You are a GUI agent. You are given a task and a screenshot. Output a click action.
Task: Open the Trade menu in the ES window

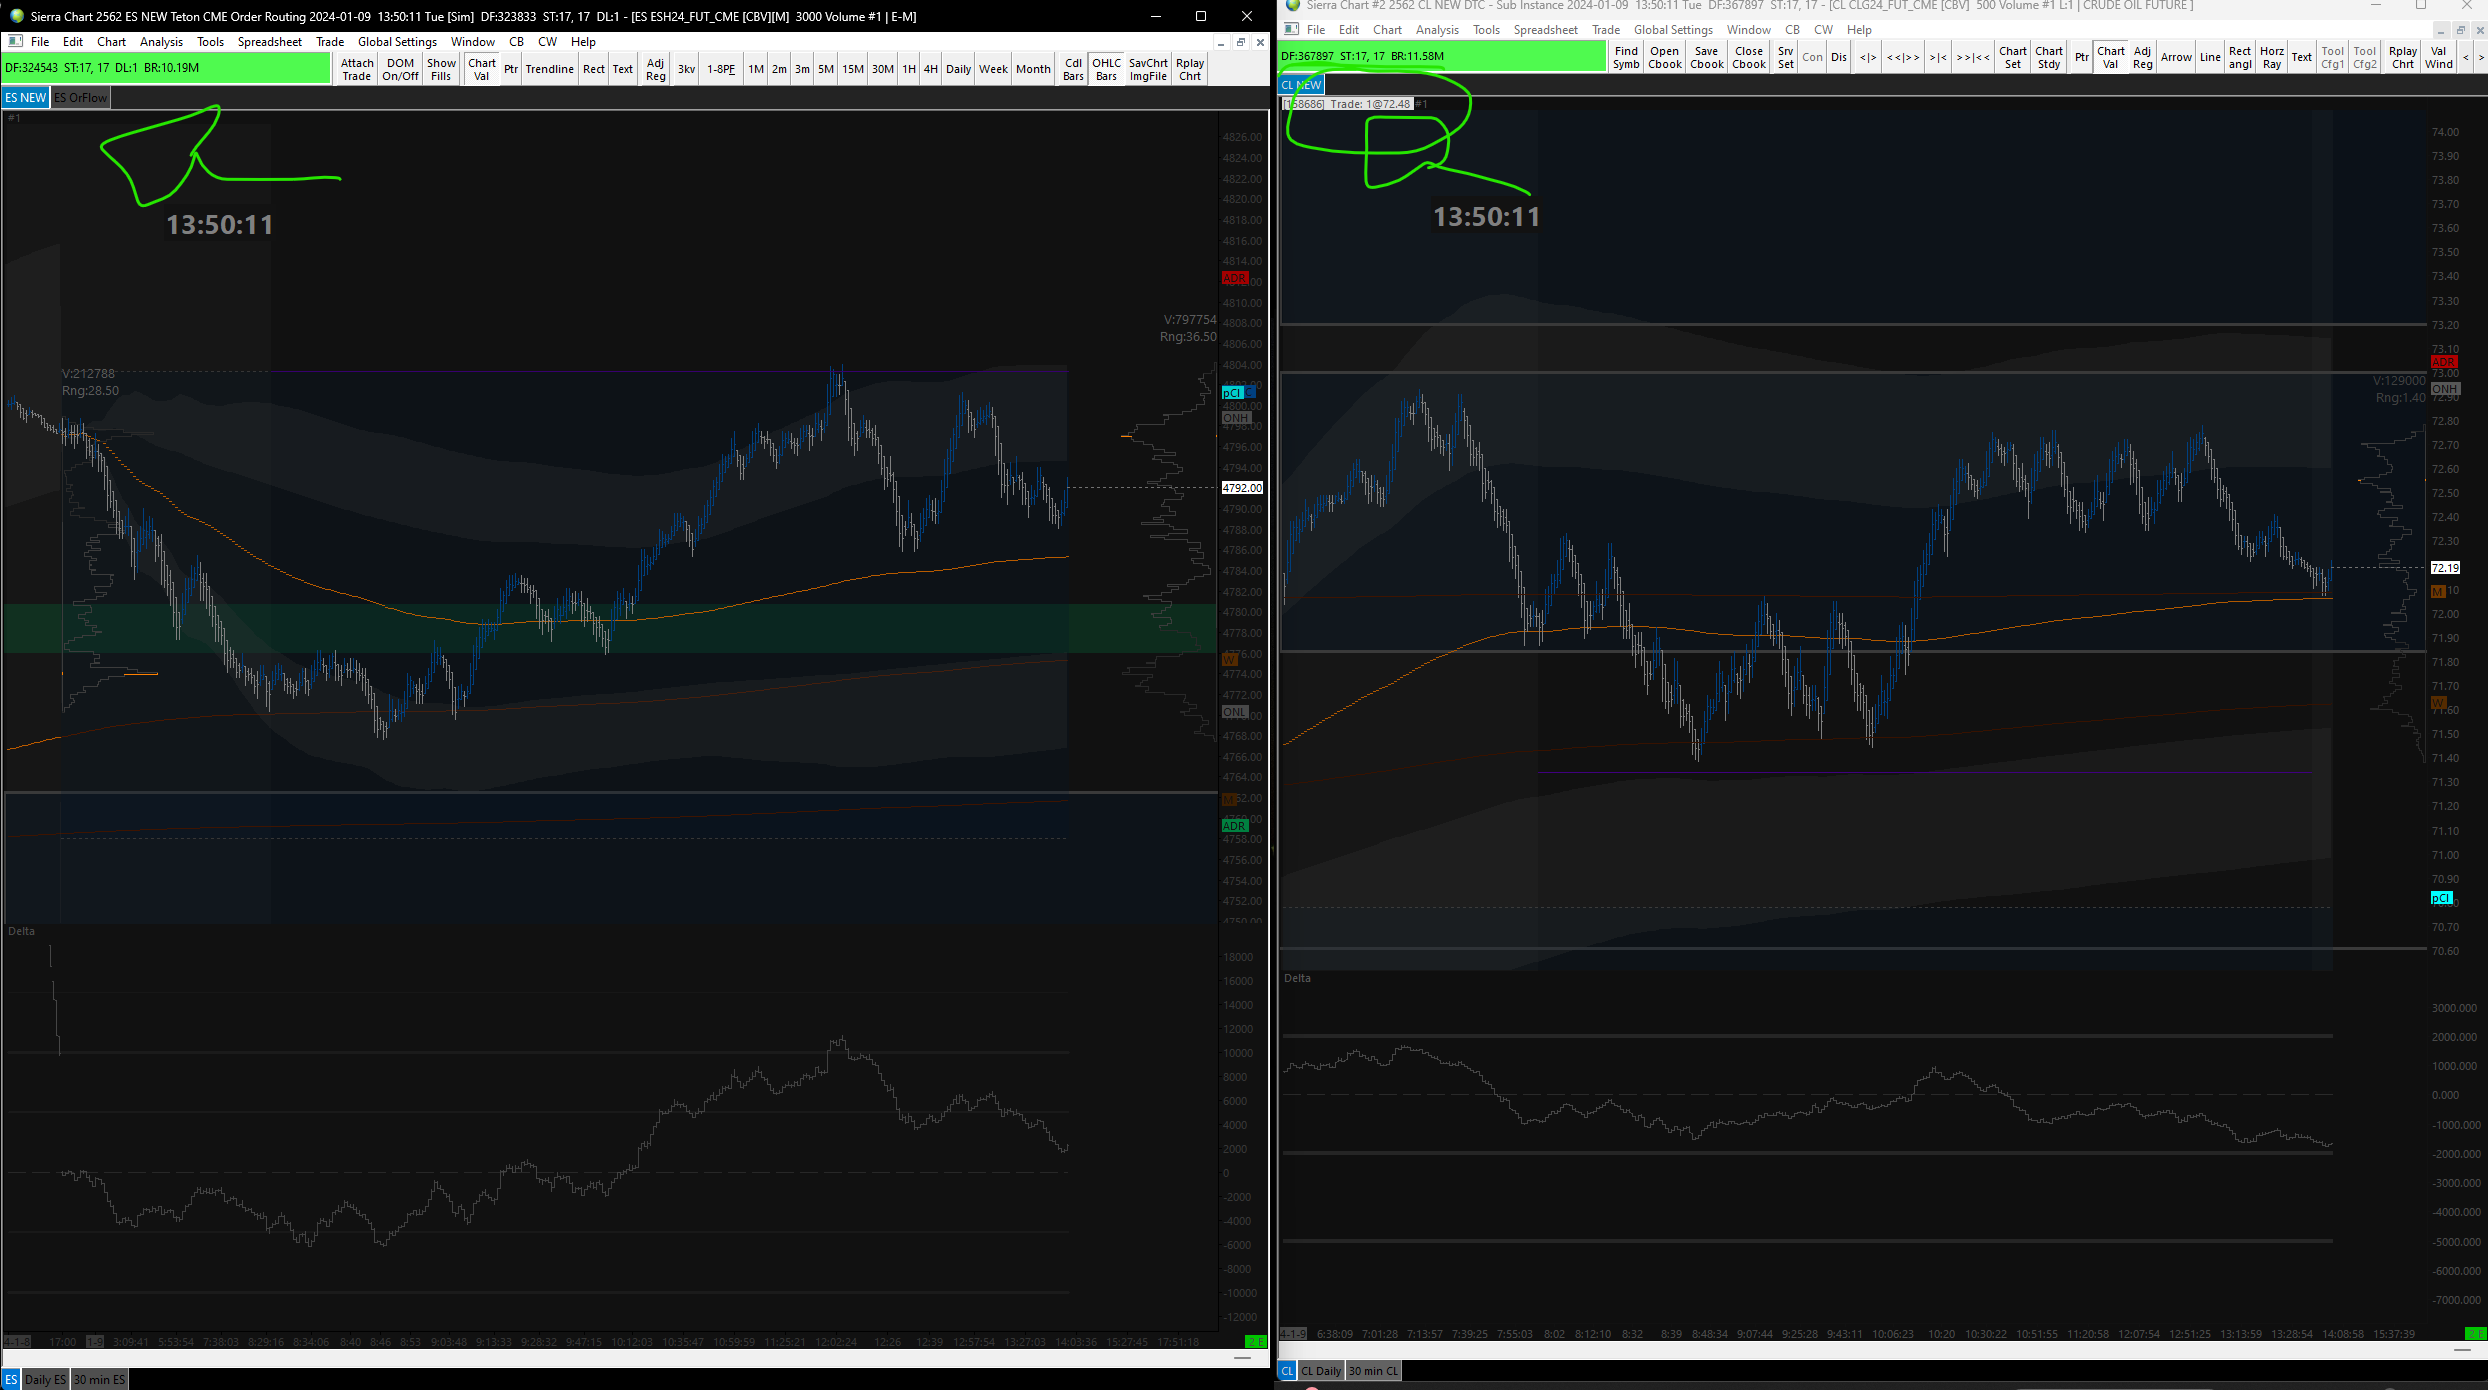click(x=330, y=42)
